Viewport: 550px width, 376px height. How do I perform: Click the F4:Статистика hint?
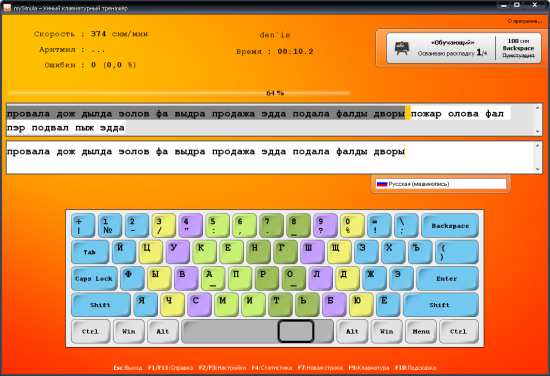272,368
